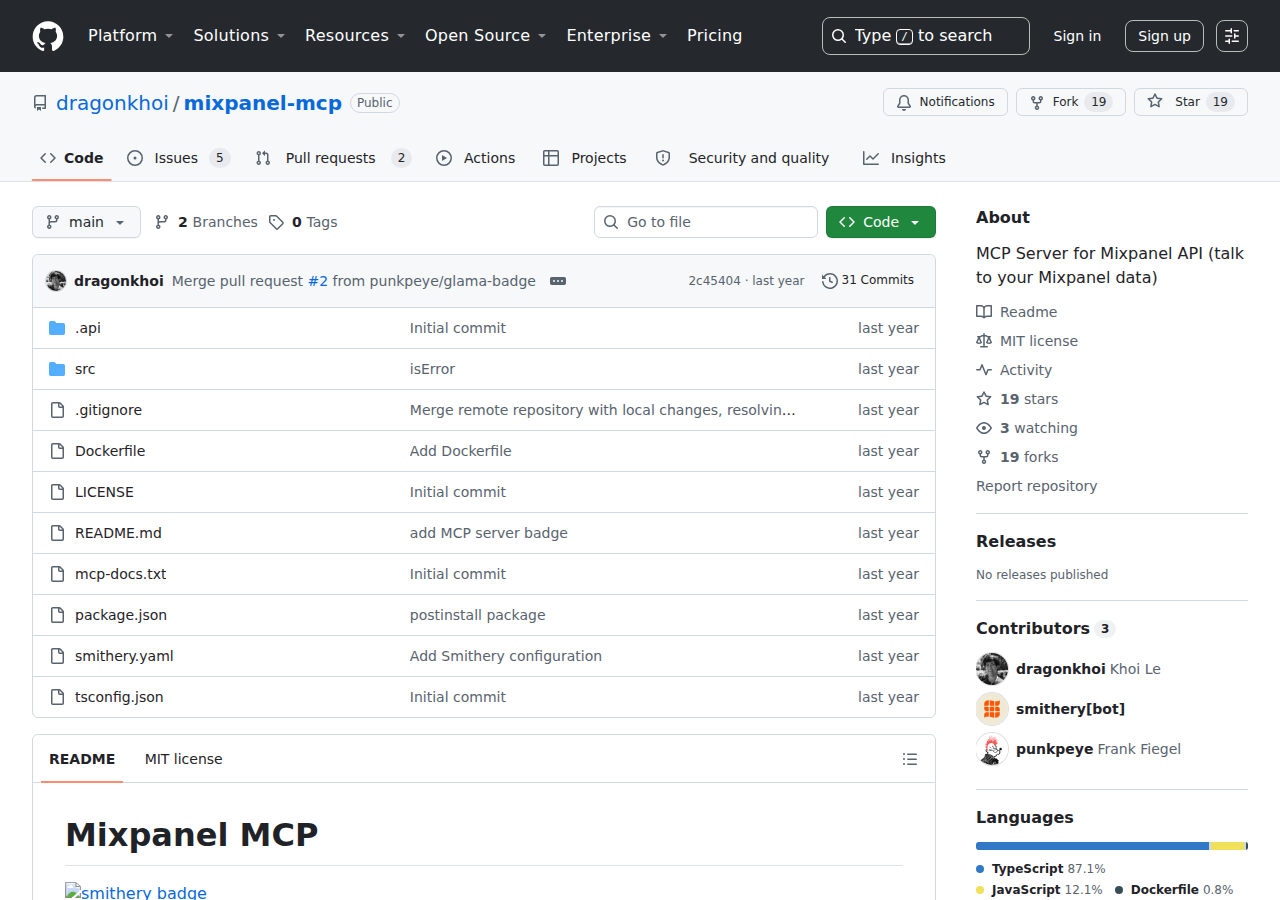This screenshot has width=1280, height=900.
Task: Click the punkpeye contributor avatar
Action: 992,749
